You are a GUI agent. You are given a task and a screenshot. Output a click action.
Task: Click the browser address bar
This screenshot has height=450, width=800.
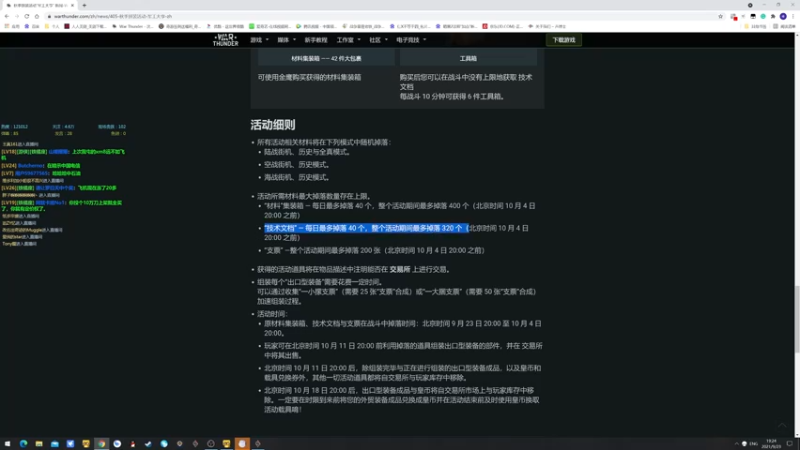point(383,16)
